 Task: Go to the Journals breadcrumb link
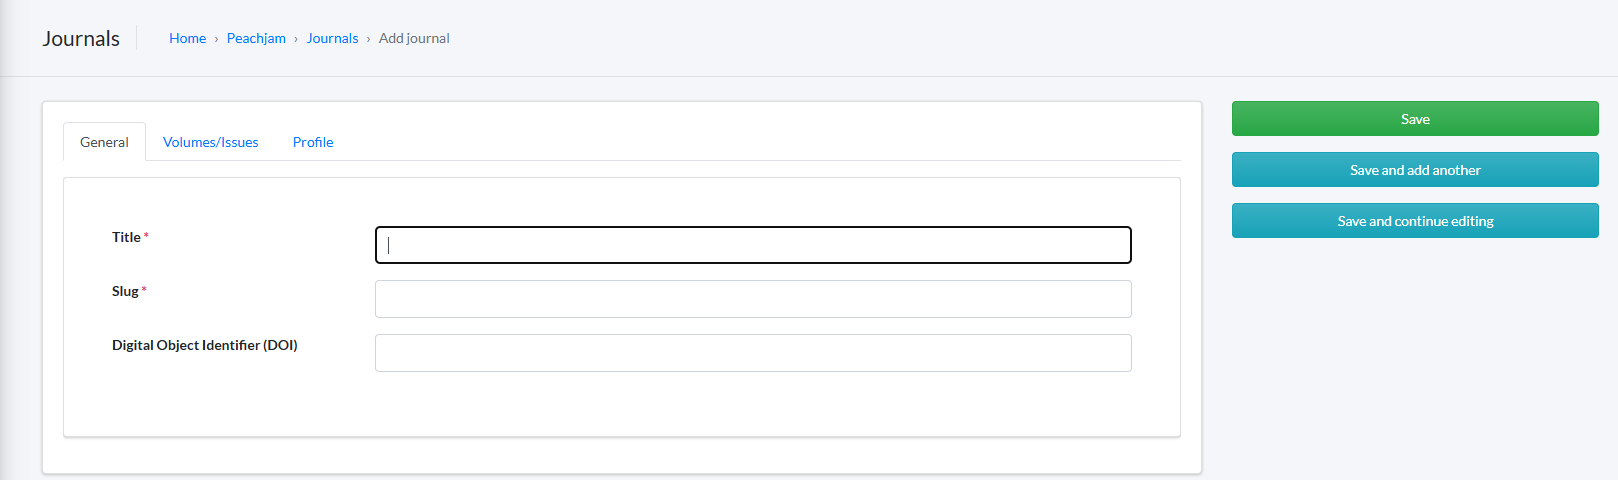[x=332, y=38]
